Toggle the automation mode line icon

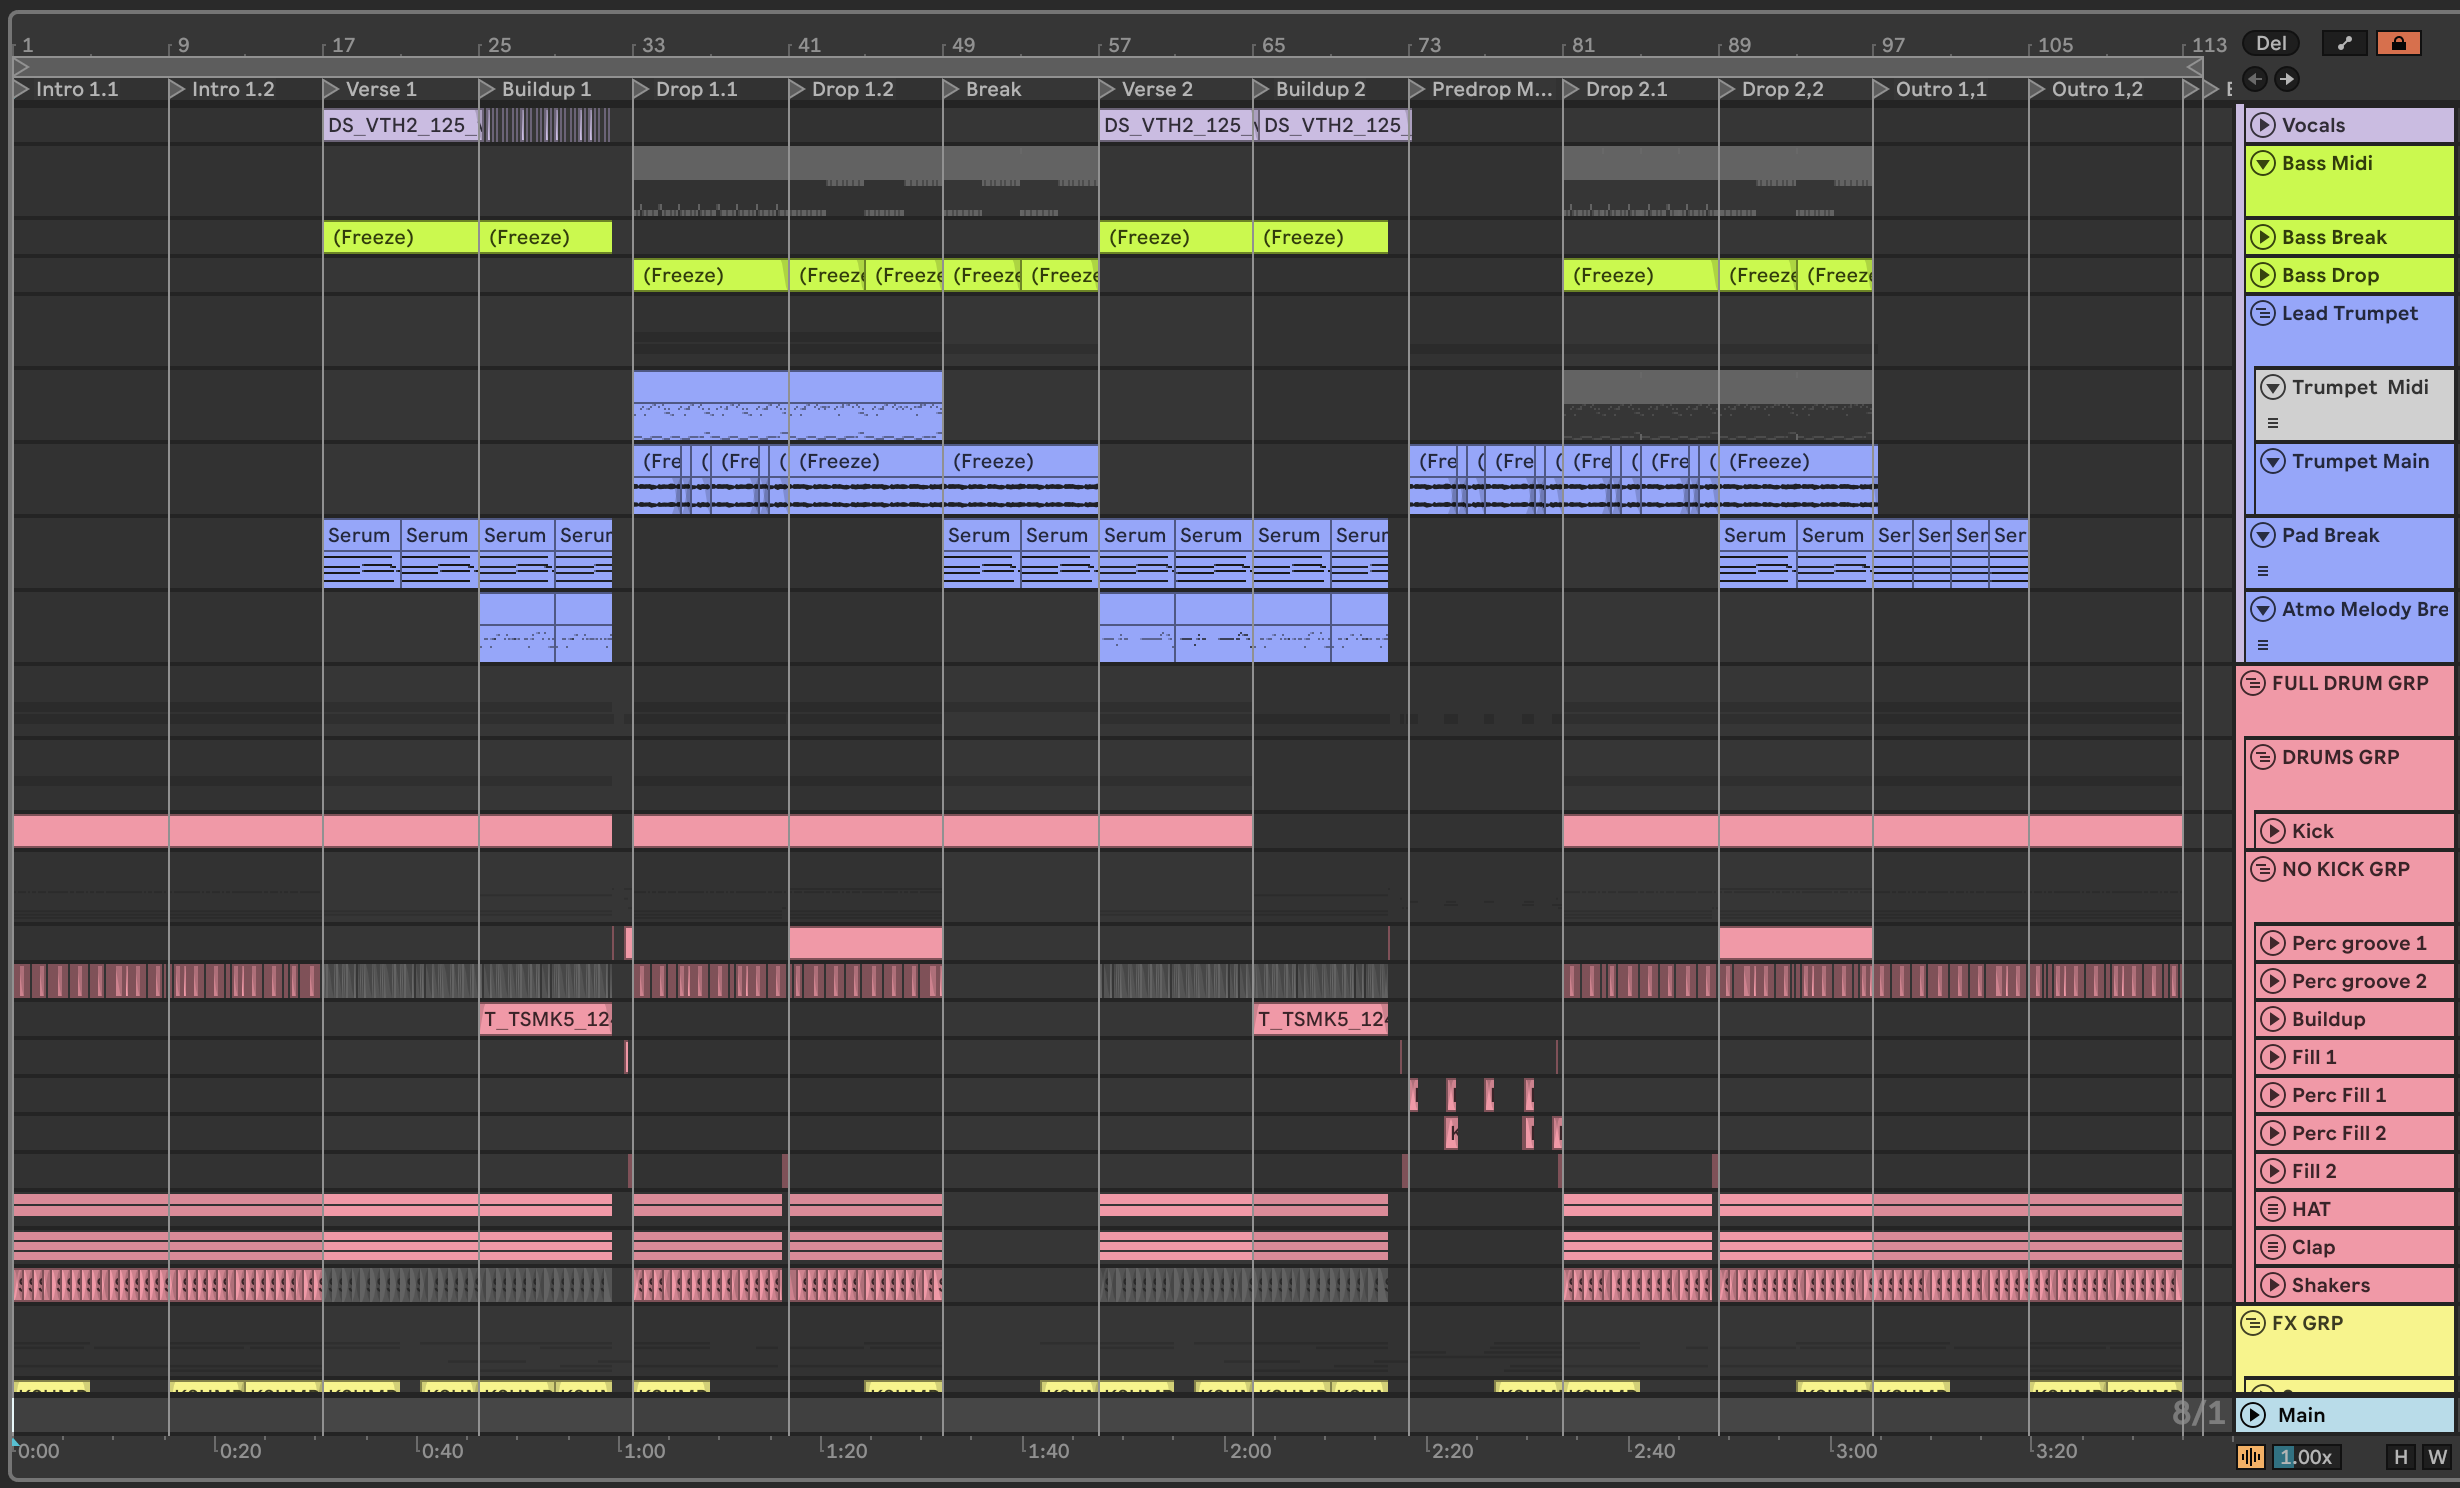[x=2344, y=43]
